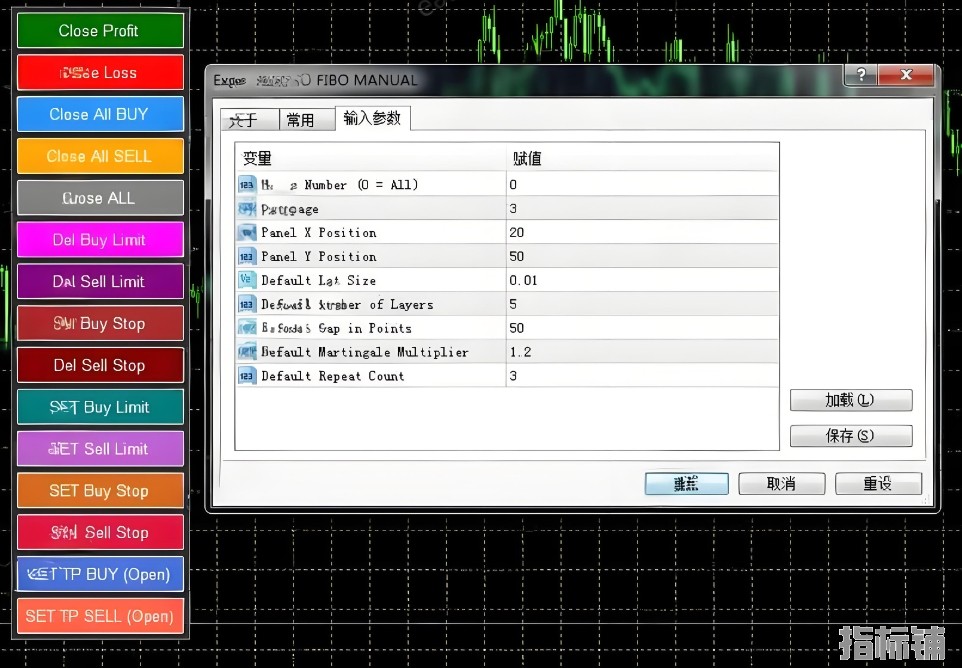The image size is (962, 668).
Task: Click the Default Repeat Count row icon
Action: 247,376
